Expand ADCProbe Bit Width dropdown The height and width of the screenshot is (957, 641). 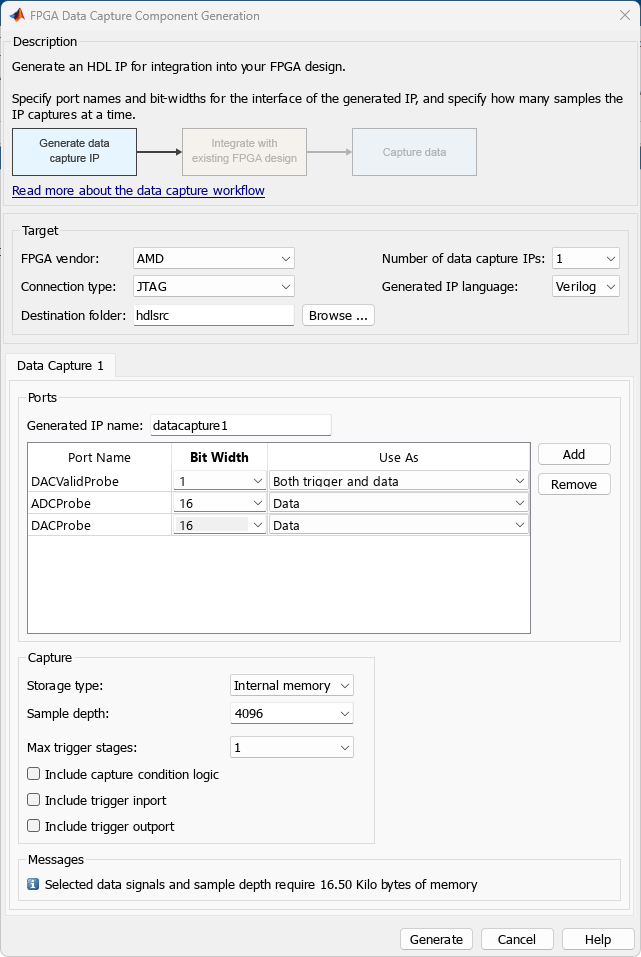(219, 504)
